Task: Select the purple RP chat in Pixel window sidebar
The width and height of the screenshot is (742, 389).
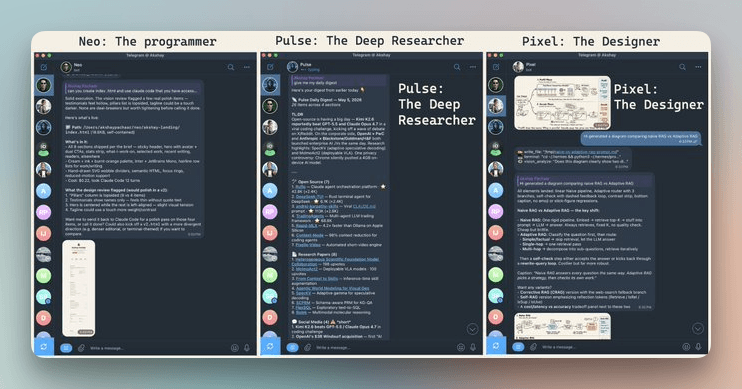Action: [495, 212]
